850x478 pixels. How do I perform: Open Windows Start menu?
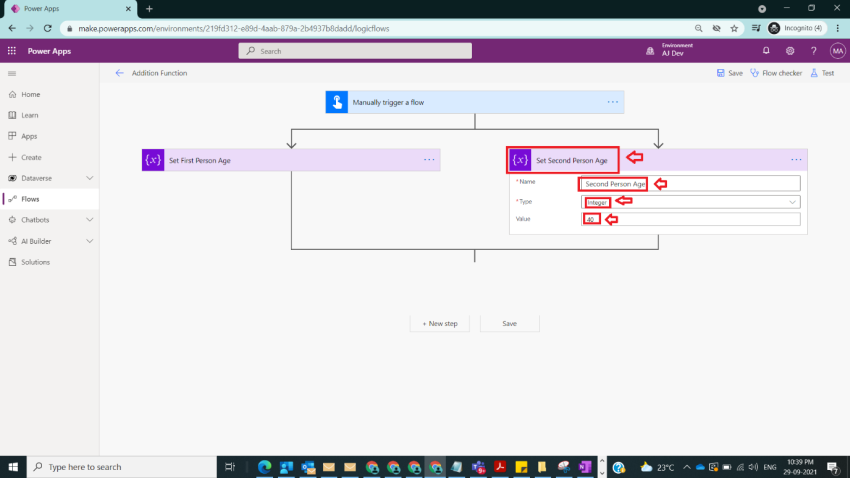coord(13,467)
